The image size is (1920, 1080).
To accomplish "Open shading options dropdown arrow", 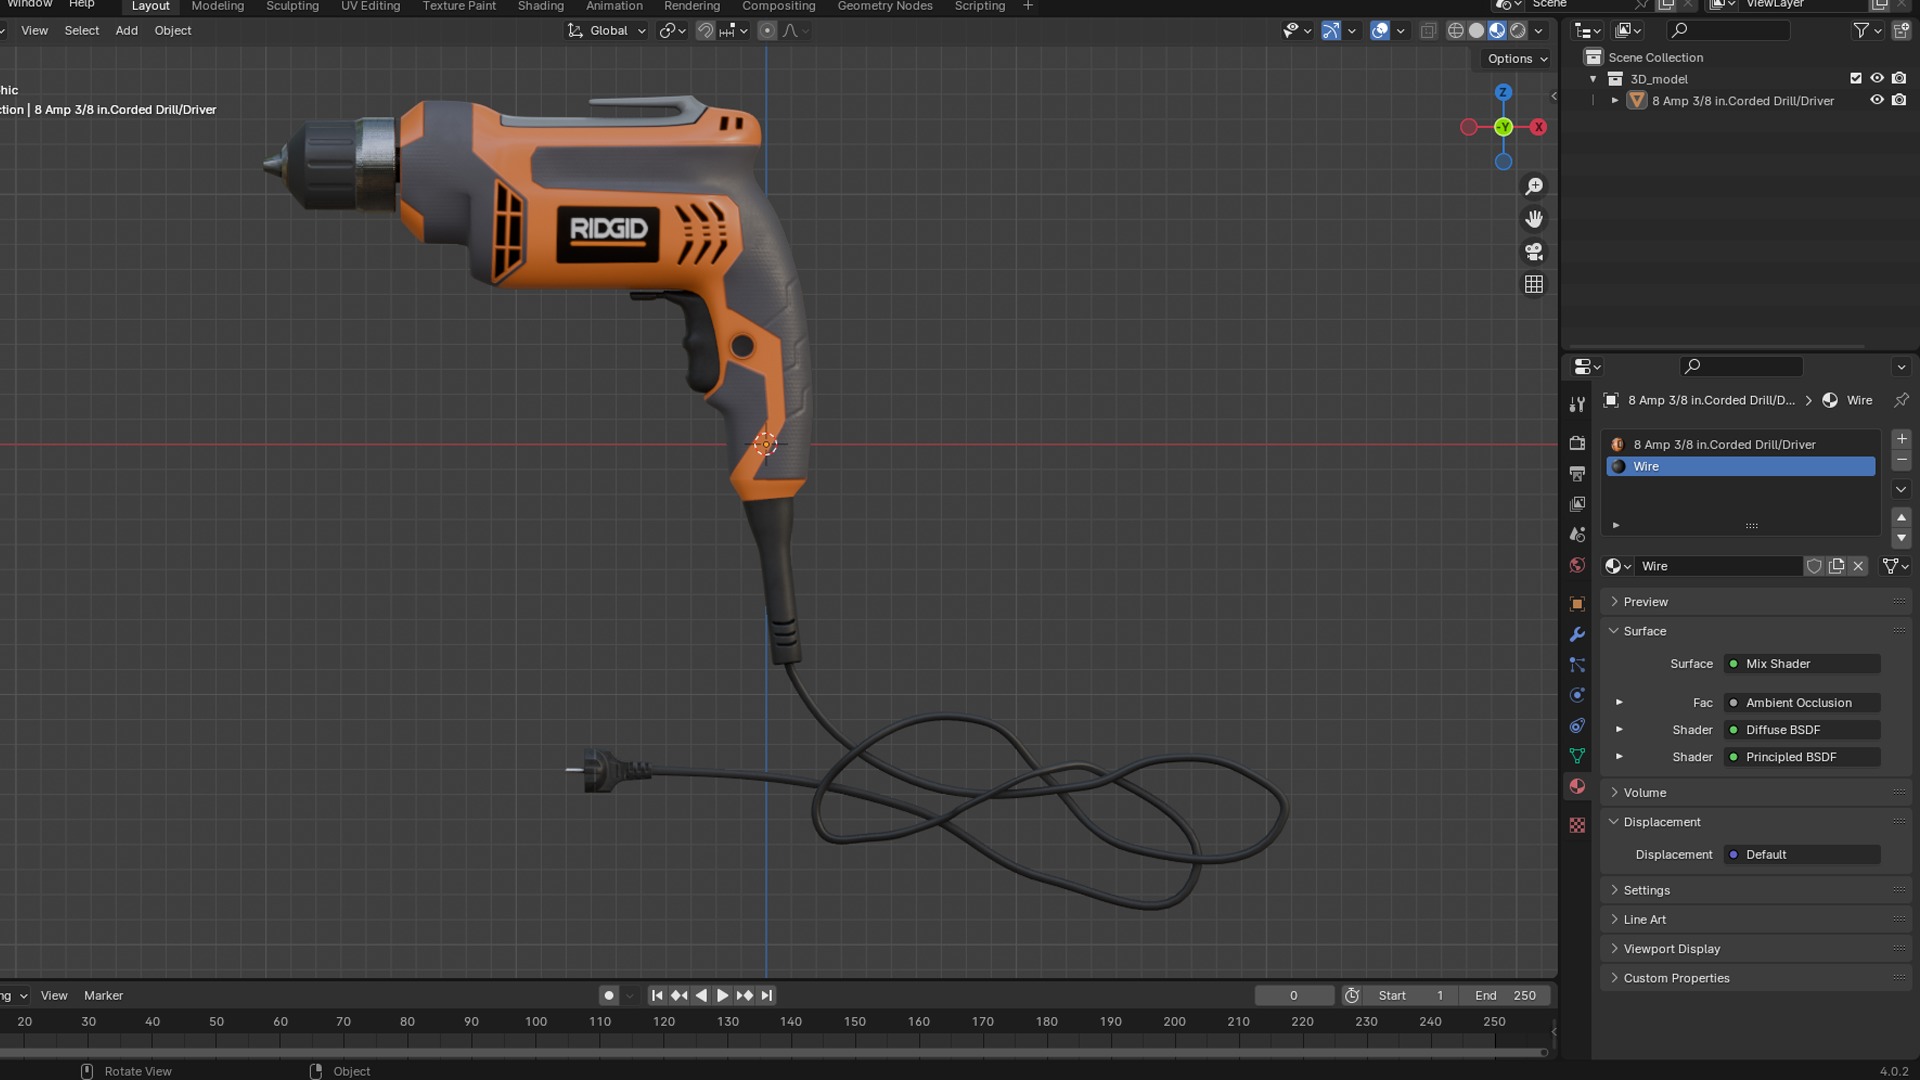I will [x=1539, y=31].
